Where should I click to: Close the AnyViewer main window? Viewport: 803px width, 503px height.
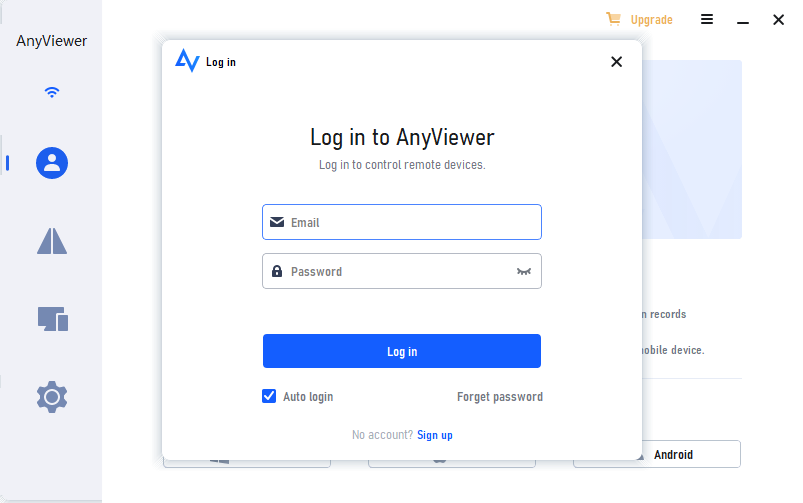[x=778, y=19]
